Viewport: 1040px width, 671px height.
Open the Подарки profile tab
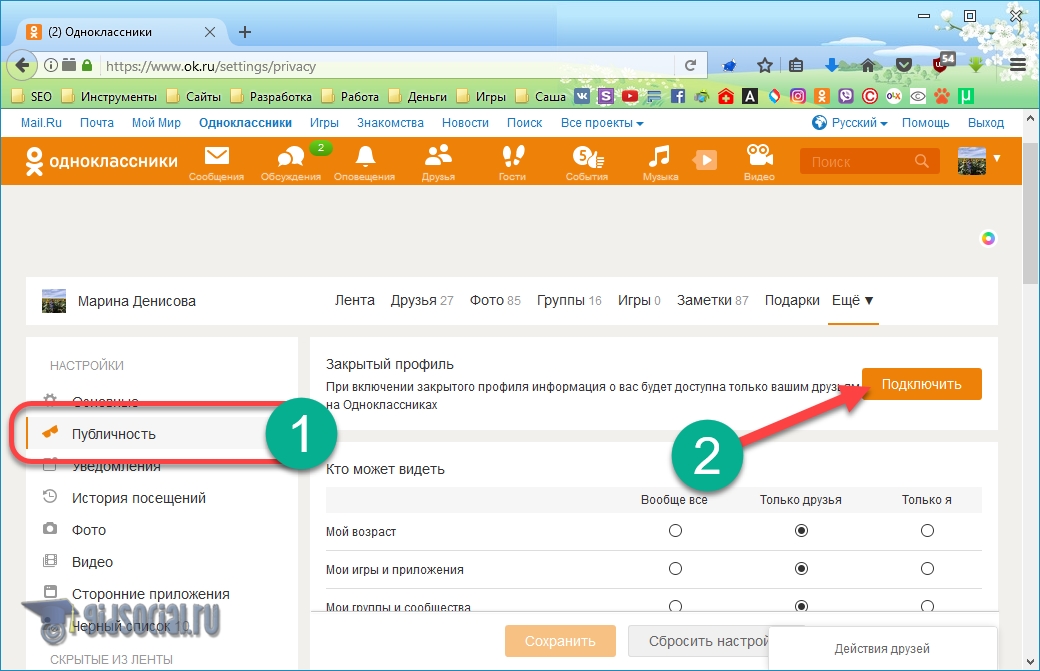pos(792,300)
